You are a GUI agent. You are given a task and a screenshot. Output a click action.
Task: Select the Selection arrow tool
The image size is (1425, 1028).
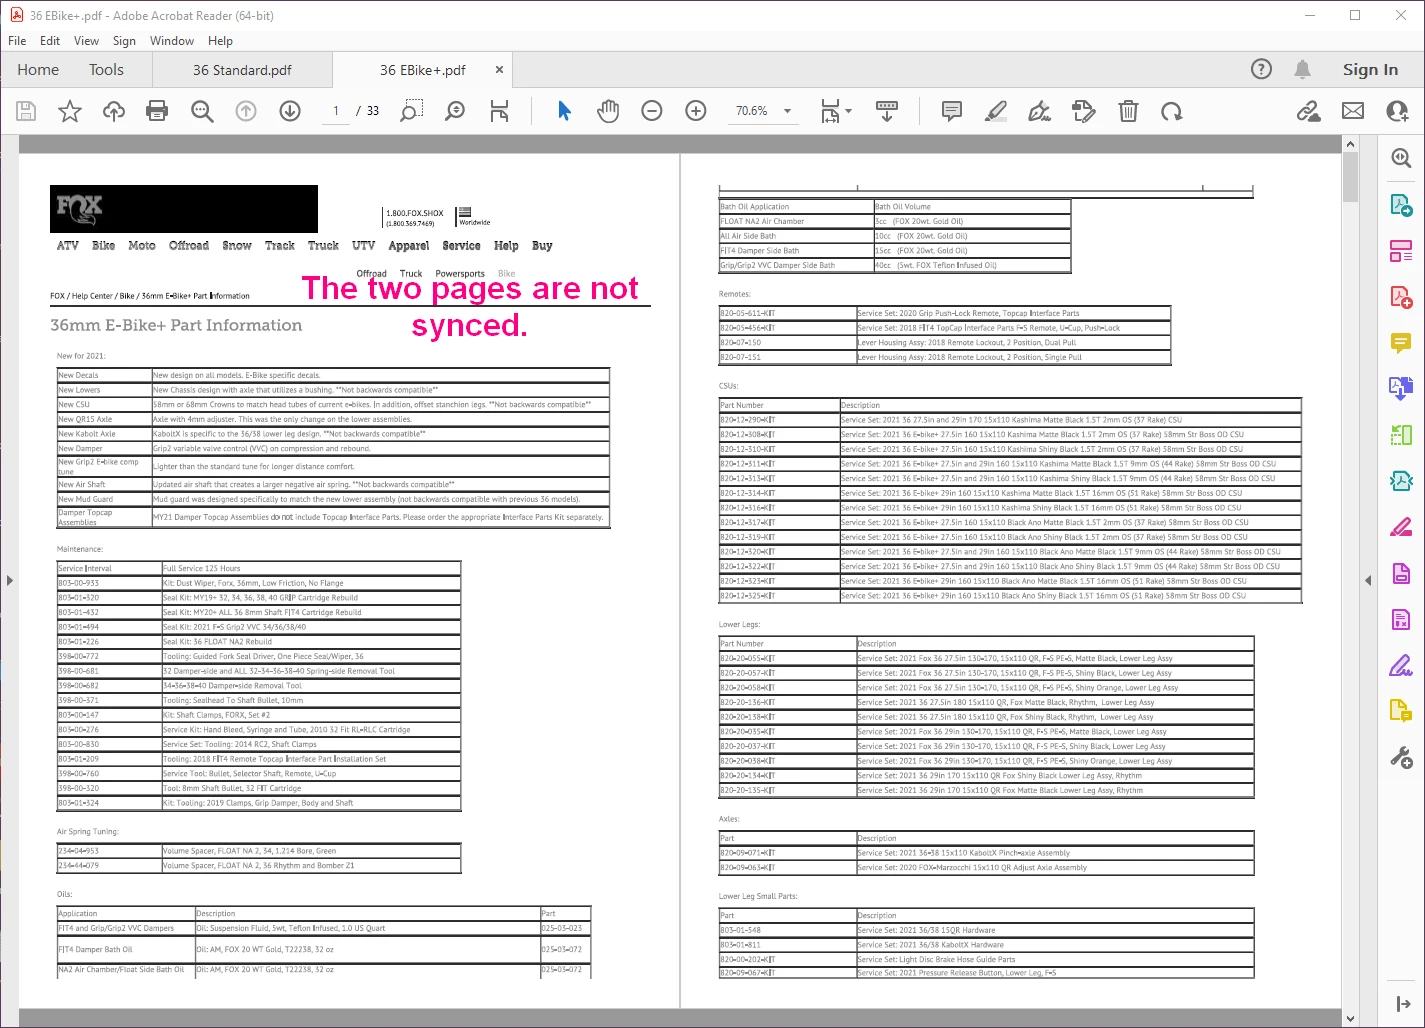coord(564,111)
